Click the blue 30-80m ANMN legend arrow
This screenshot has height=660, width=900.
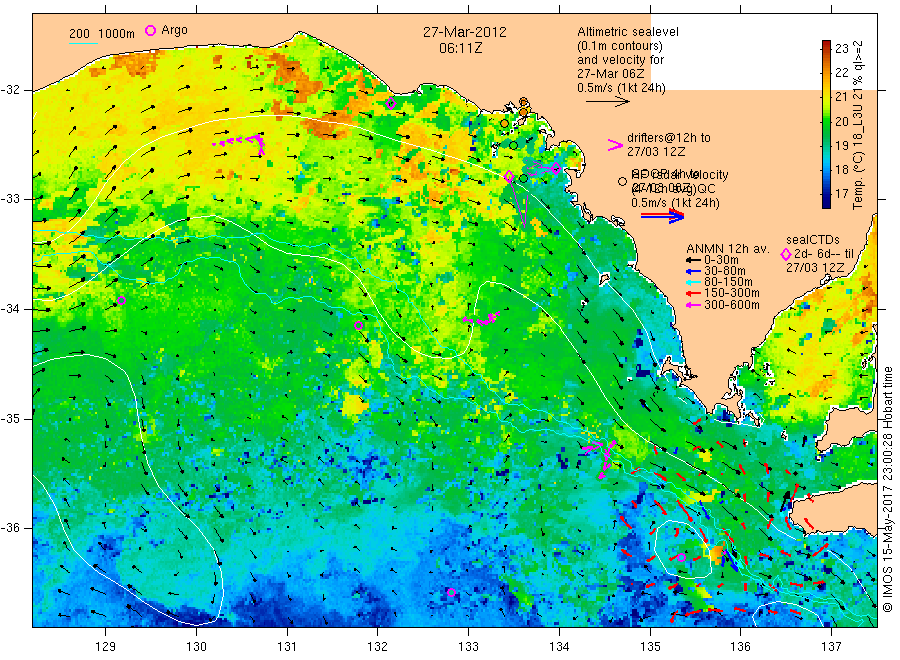click(693, 271)
